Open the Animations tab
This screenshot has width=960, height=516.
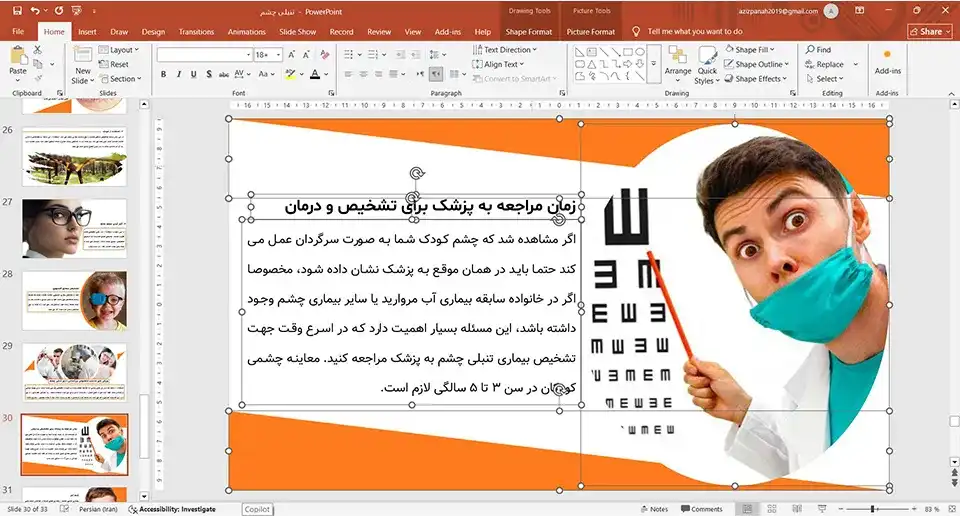247,32
